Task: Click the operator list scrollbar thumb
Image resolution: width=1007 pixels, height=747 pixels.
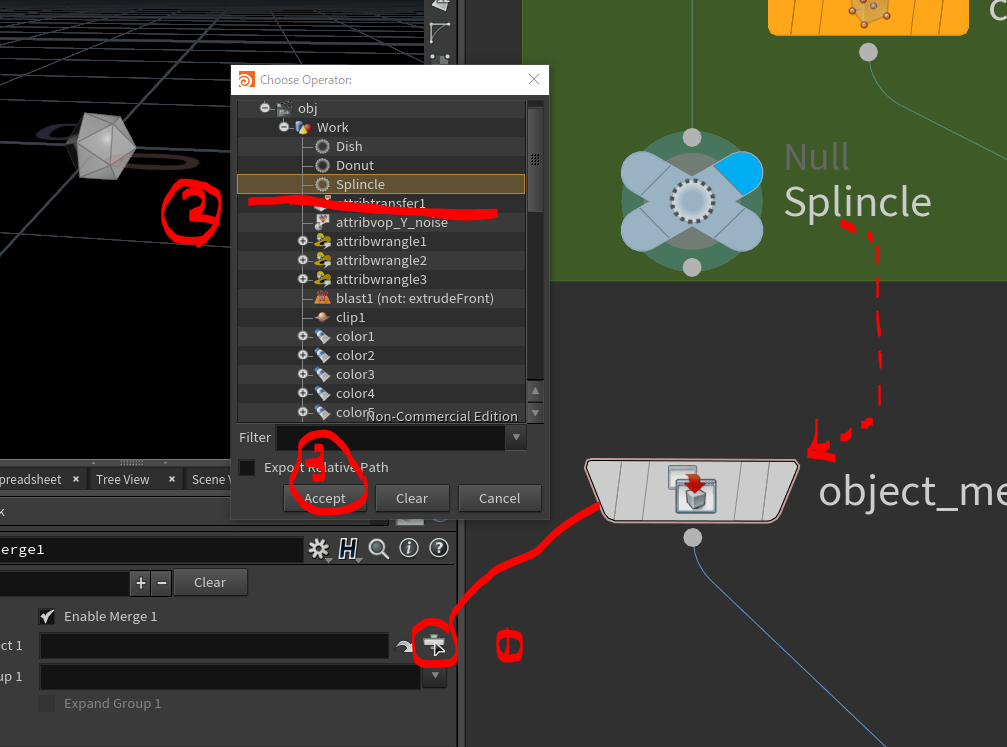Action: click(x=535, y=159)
